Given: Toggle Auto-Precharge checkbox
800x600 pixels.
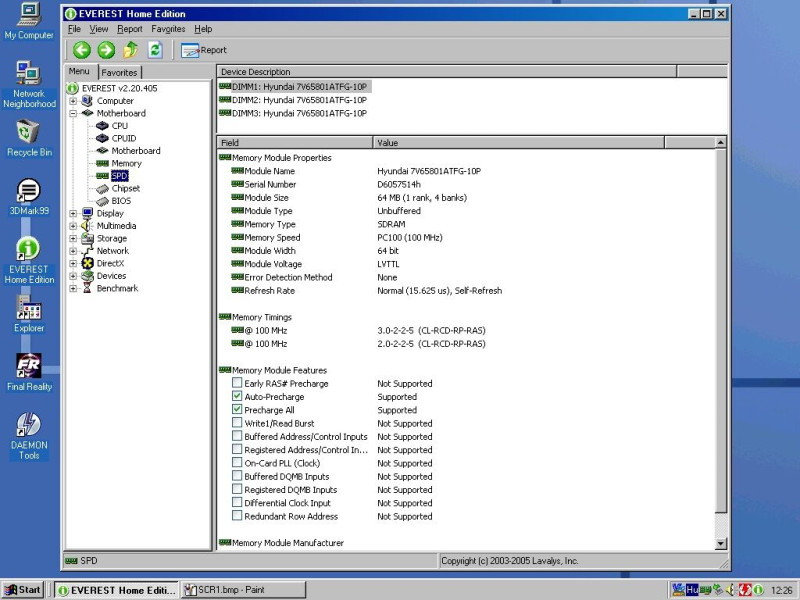Looking at the screenshot, I should 237,396.
